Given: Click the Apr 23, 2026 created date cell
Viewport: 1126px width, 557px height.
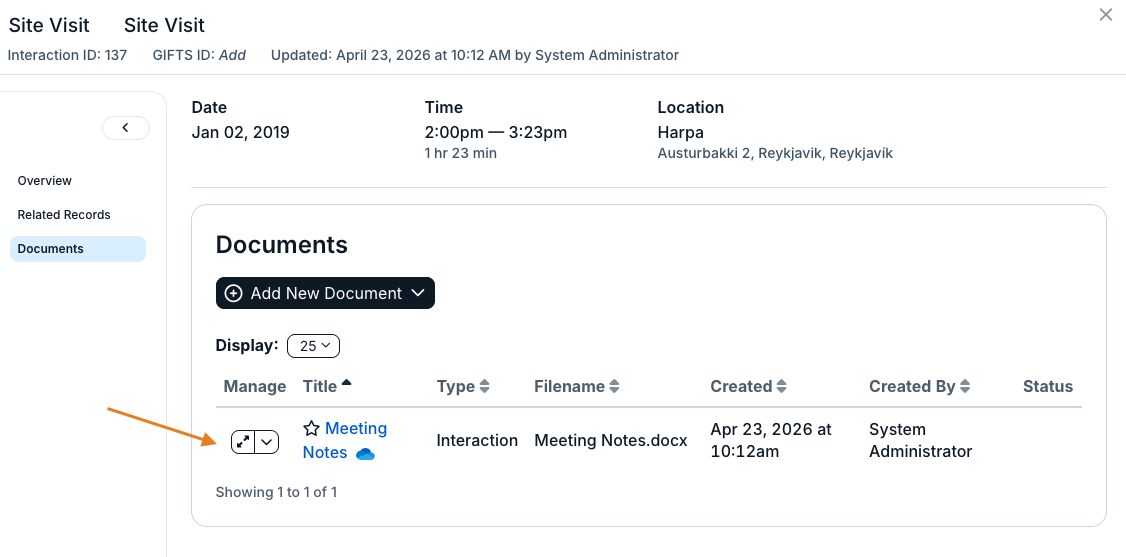Looking at the screenshot, I should click(771, 440).
